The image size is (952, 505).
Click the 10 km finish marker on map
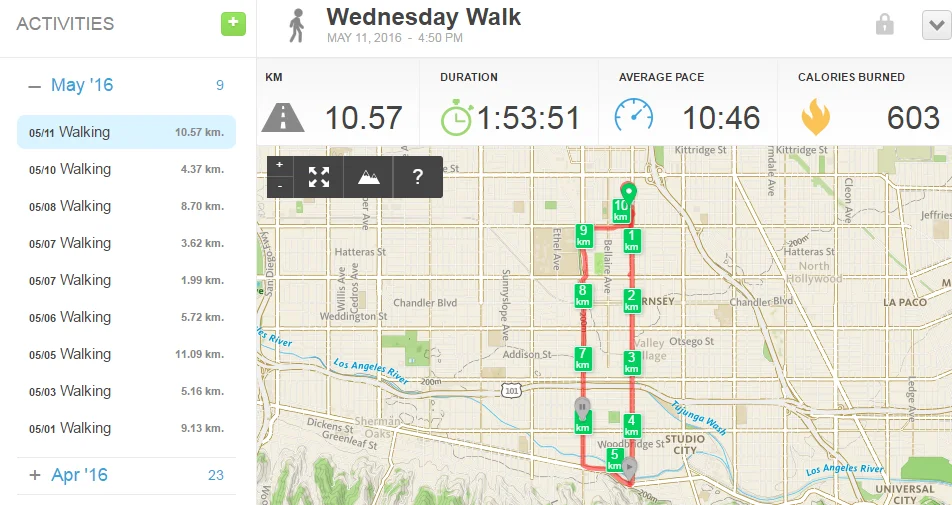(621, 211)
